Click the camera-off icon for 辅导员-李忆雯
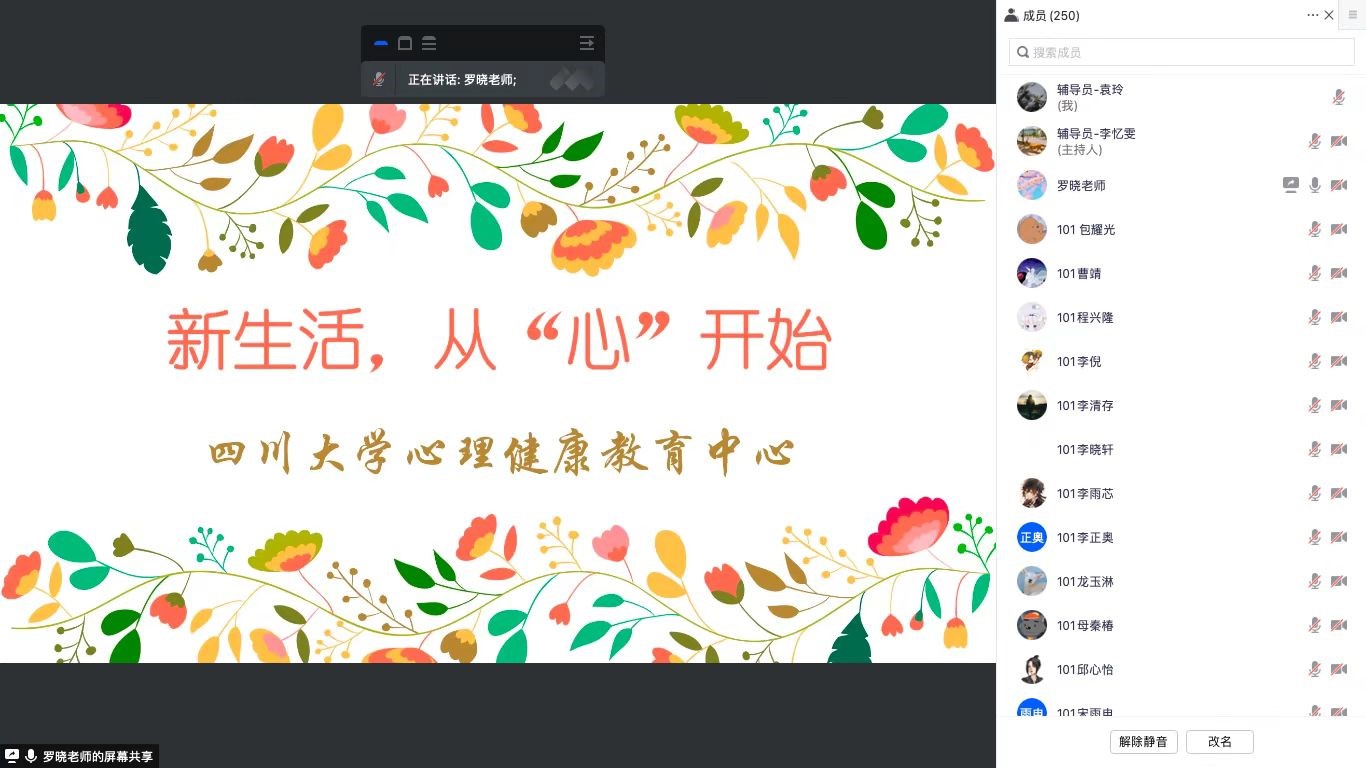Viewport: 1366px width, 768px height. point(1339,141)
